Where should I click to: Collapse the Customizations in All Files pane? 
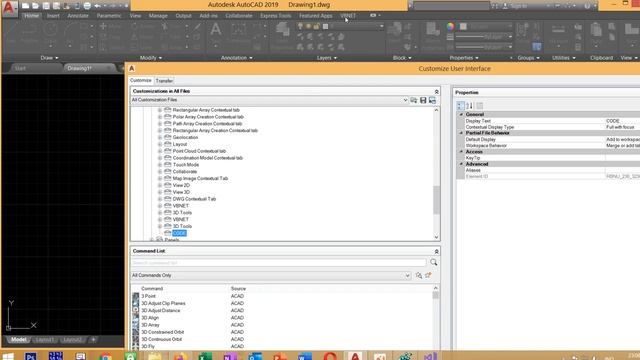pyautogui.click(x=436, y=91)
